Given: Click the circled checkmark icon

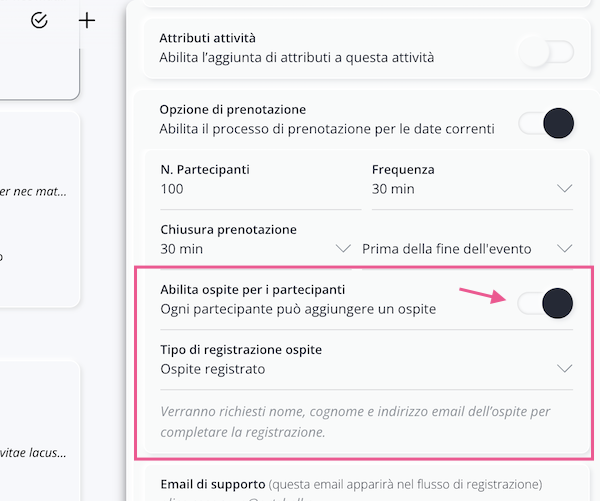Looking at the screenshot, I should tap(39, 20).
